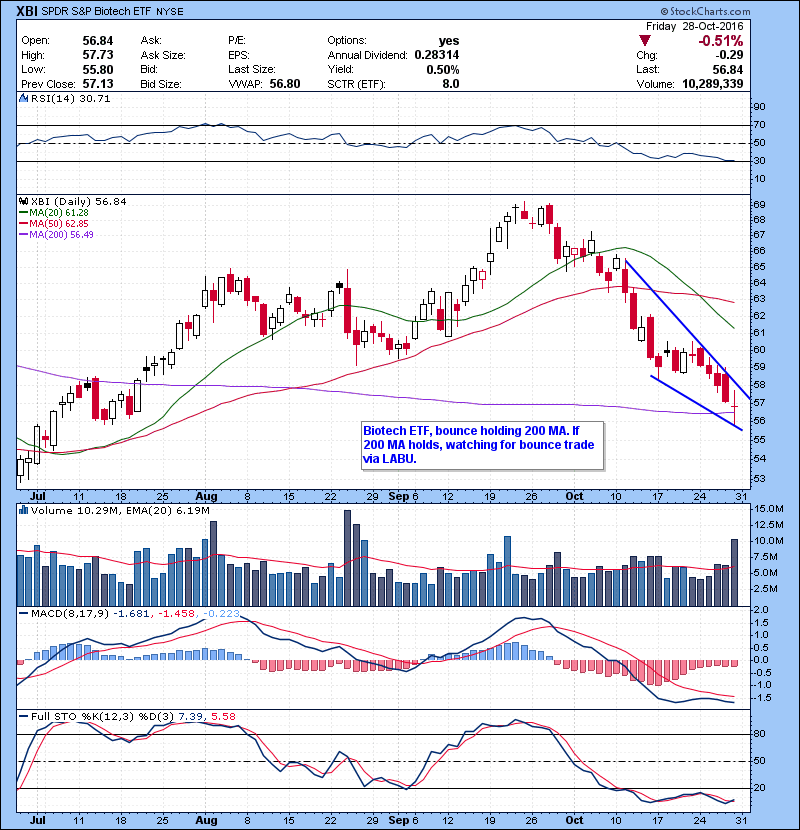Click the SPDR S&P Biotech ETF name
Image resolution: width=800 pixels, height=830 pixels.
(96, 11)
